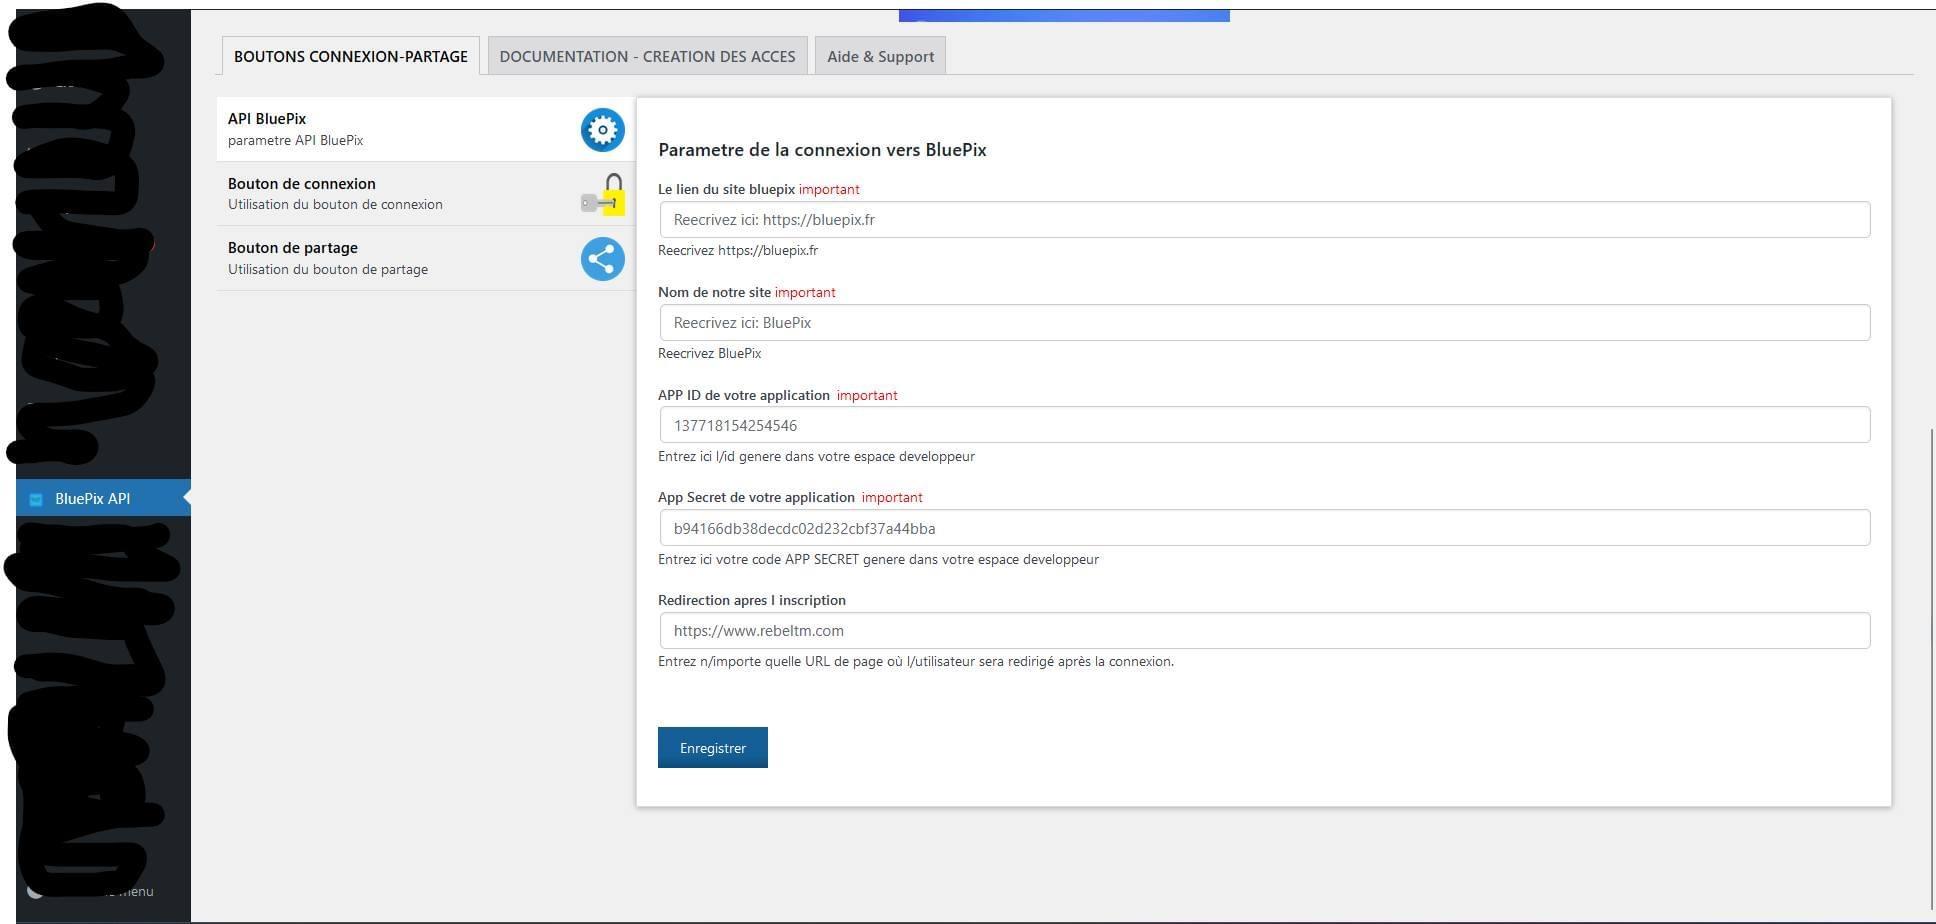Click the blue banner above the tabs
This screenshot has width=1936, height=924.
tap(1064, 15)
